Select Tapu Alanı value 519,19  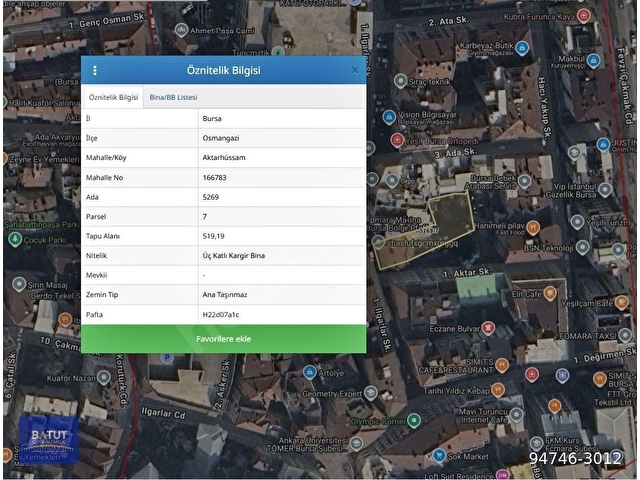pyautogui.click(x=213, y=236)
